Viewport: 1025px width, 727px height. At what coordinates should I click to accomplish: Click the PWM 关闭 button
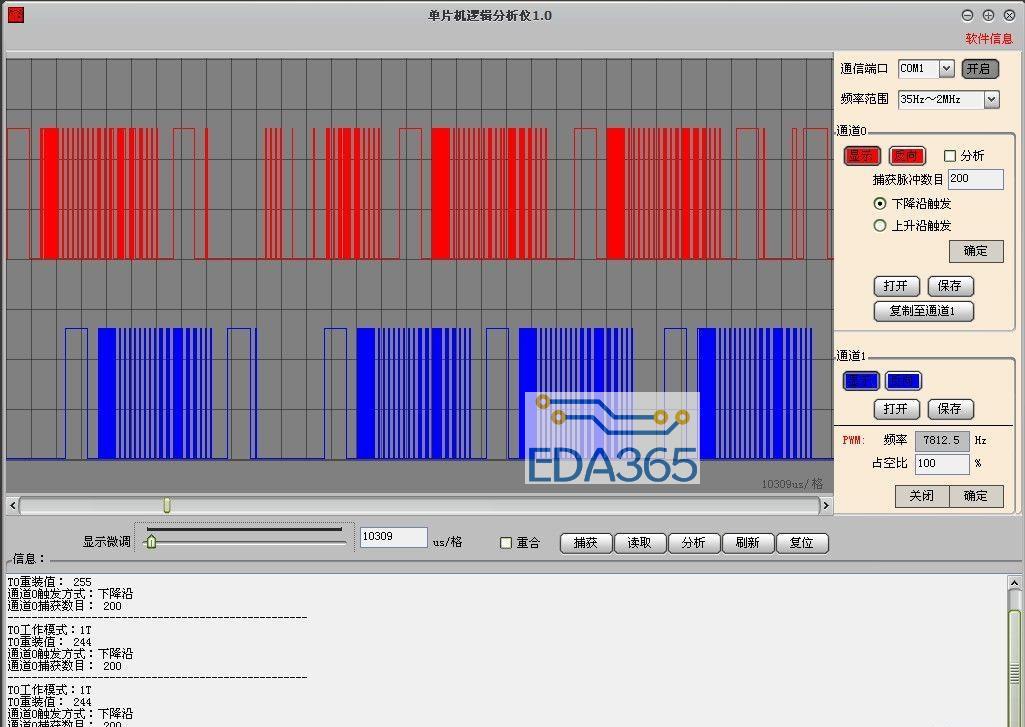(922, 496)
